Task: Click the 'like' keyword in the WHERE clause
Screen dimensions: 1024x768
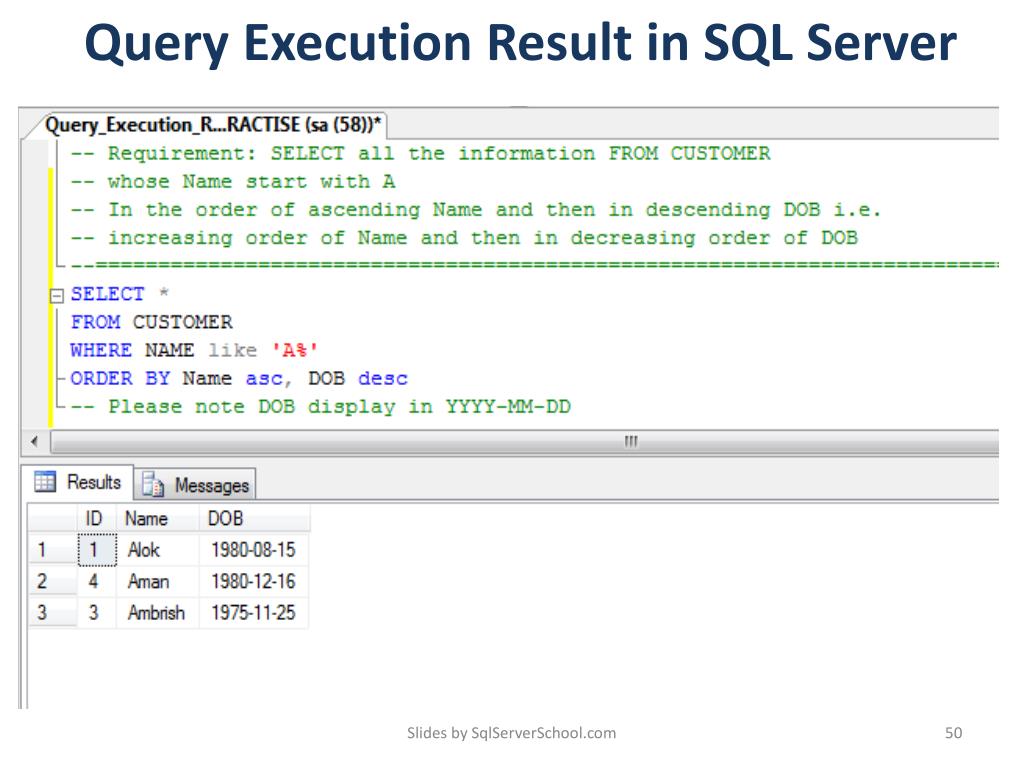Action: (x=232, y=351)
